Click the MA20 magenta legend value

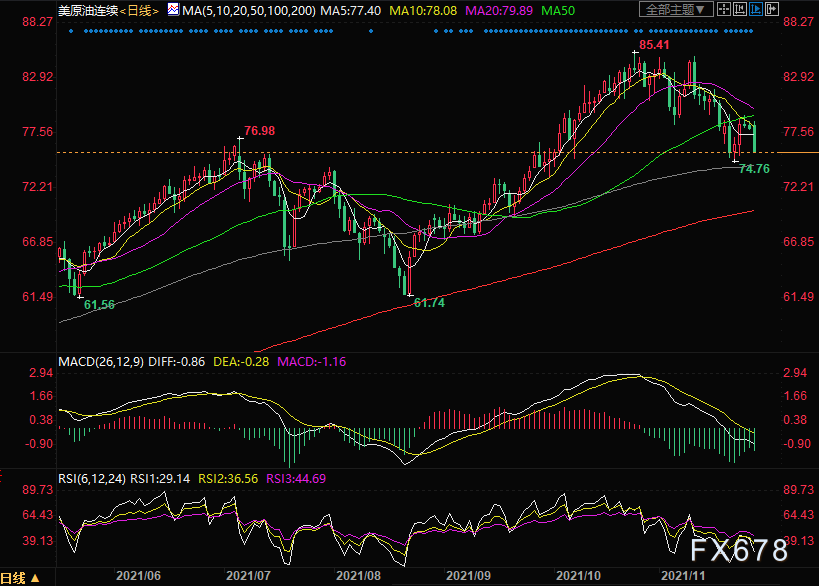(499, 10)
